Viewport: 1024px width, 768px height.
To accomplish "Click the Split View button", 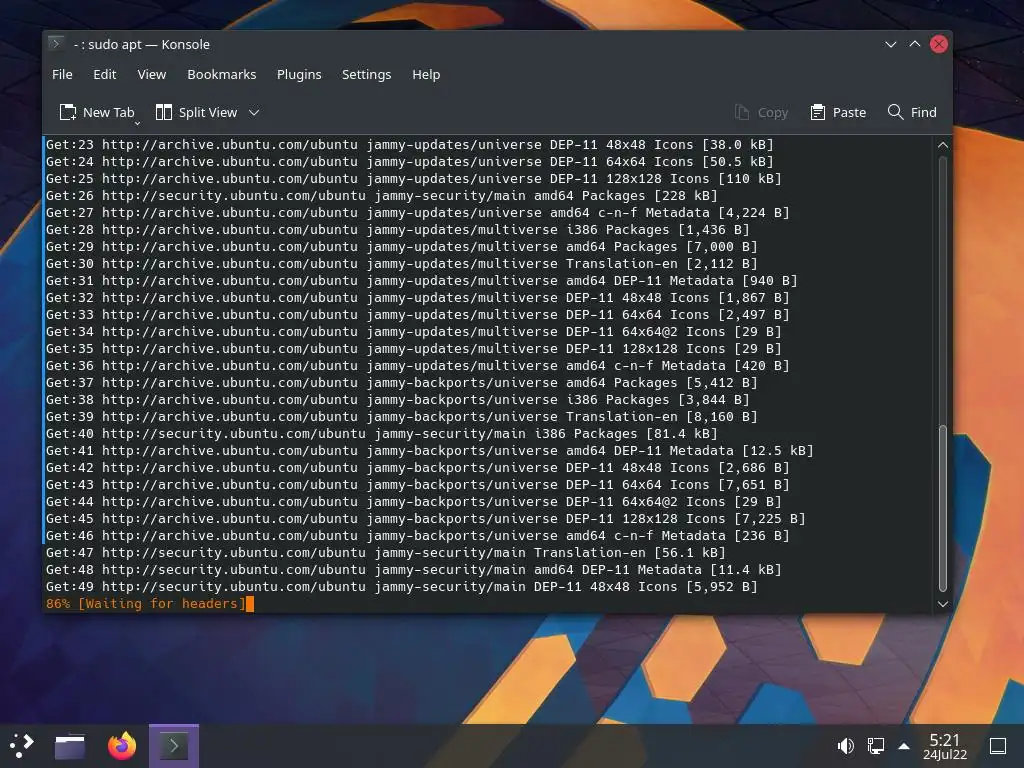I will pos(197,112).
